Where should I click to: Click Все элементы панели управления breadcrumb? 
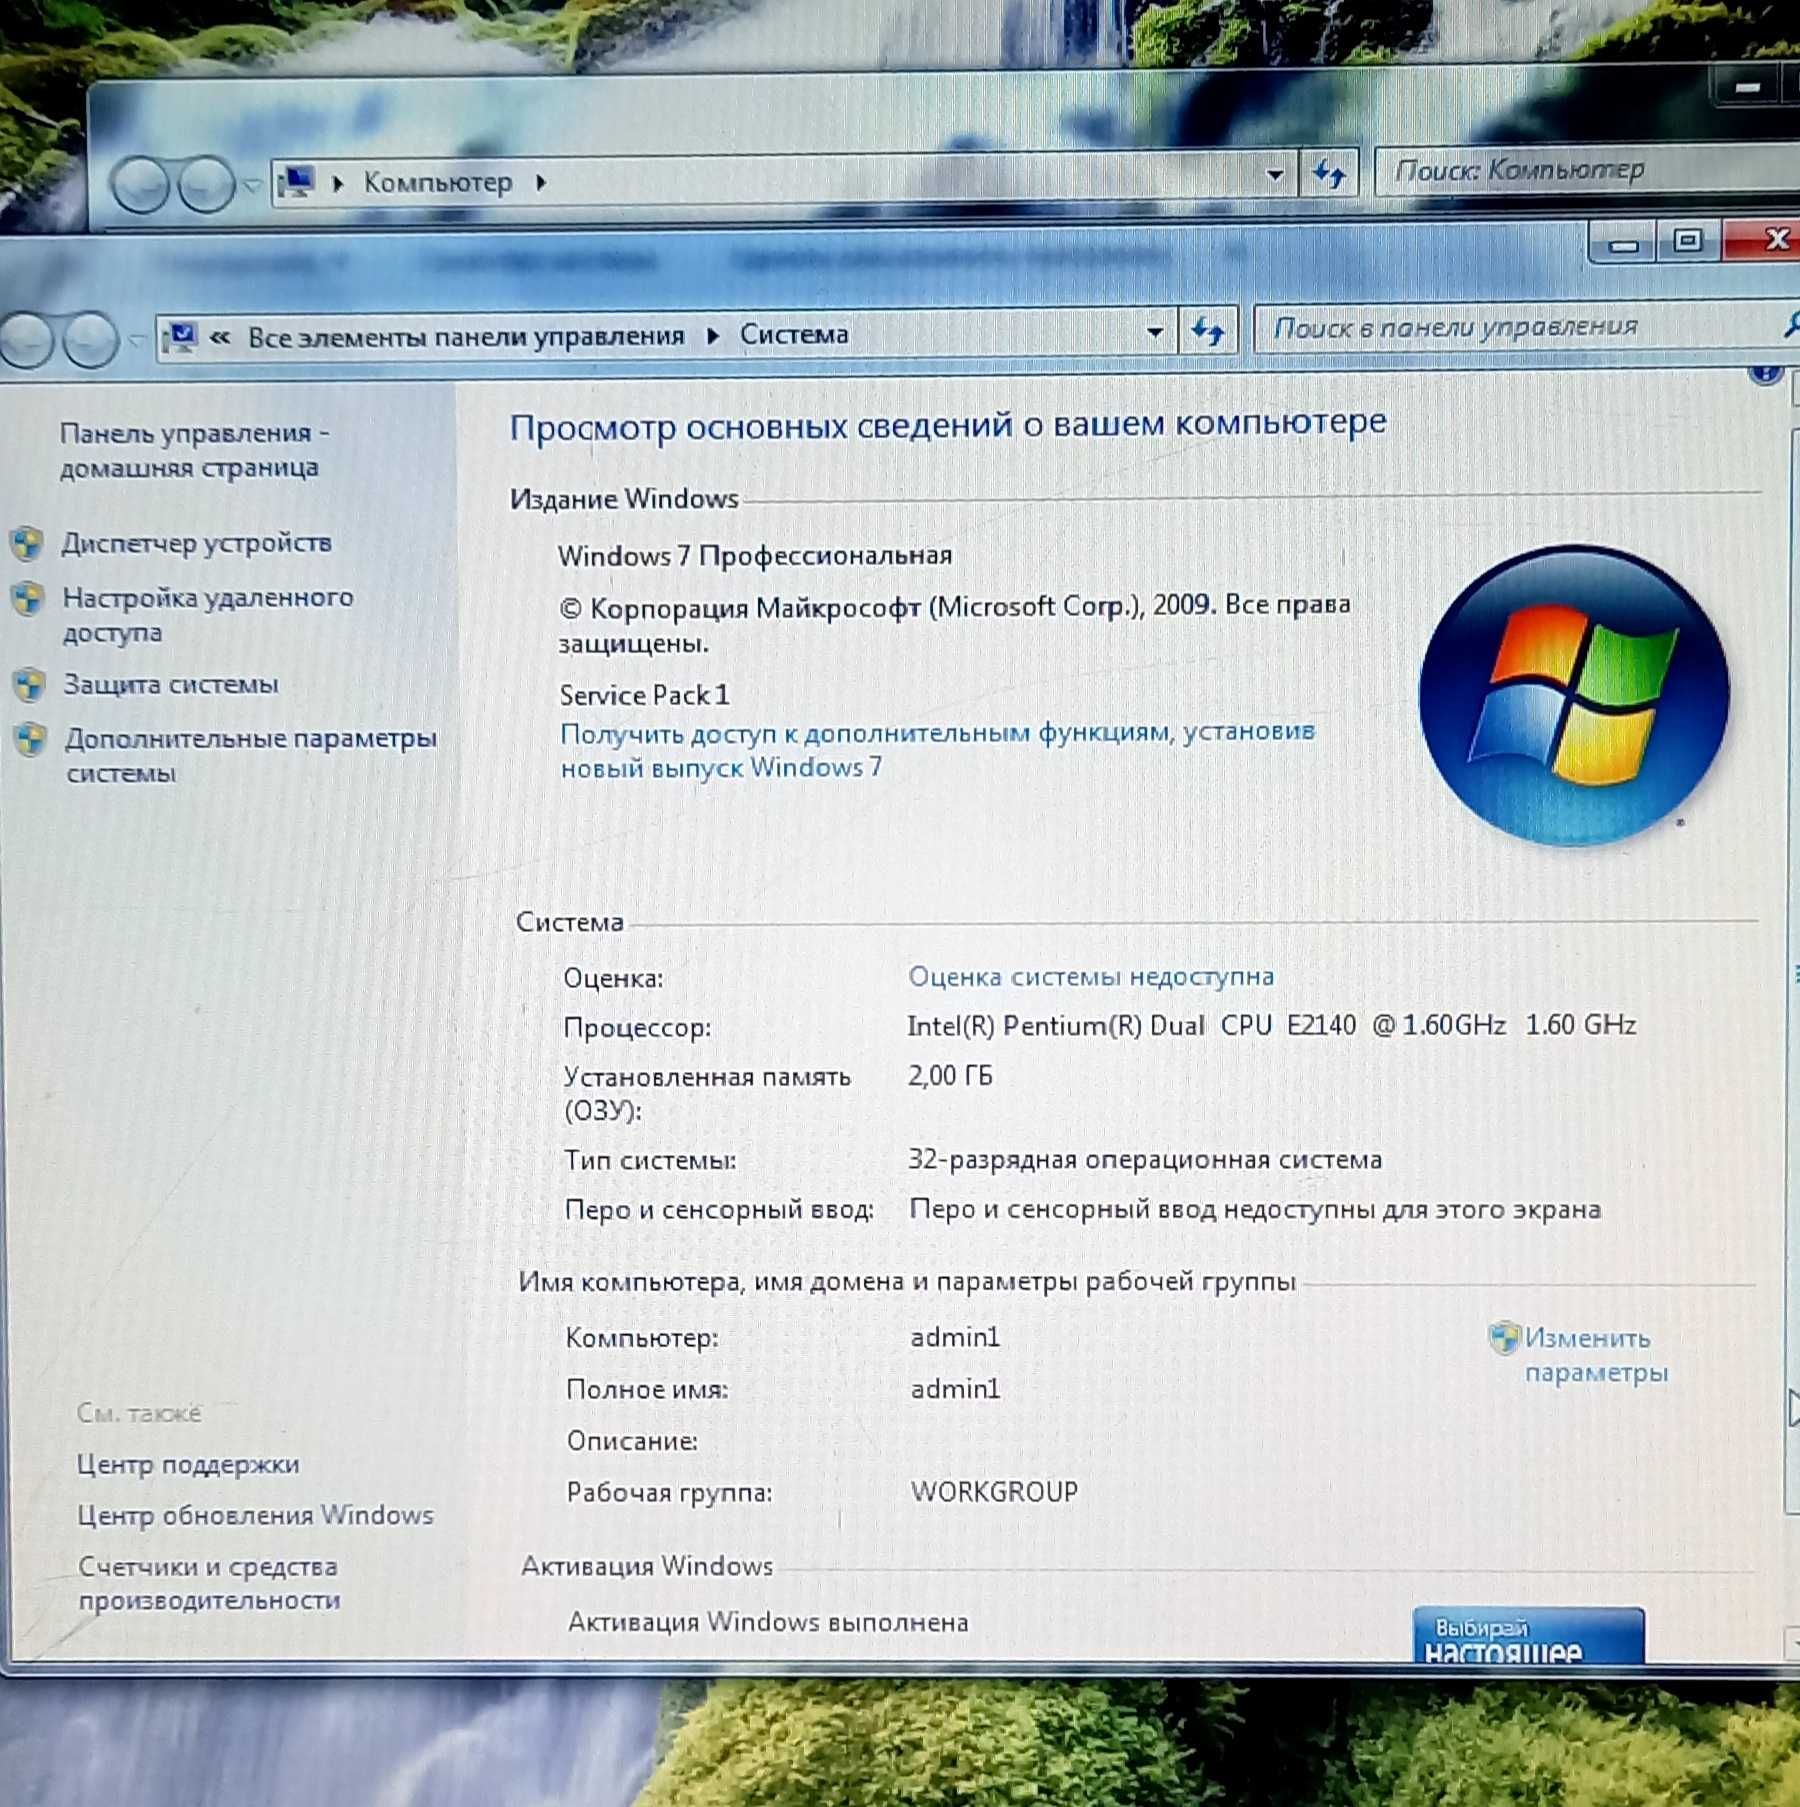coord(466,336)
